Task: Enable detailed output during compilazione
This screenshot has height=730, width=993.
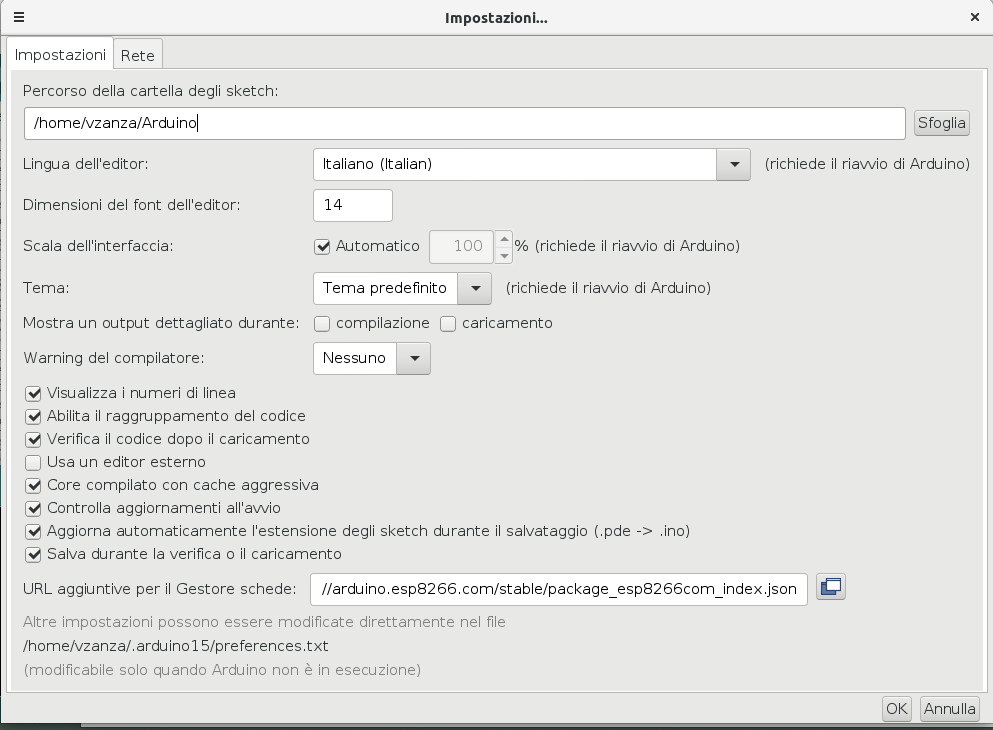Action: click(x=322, y=323)
